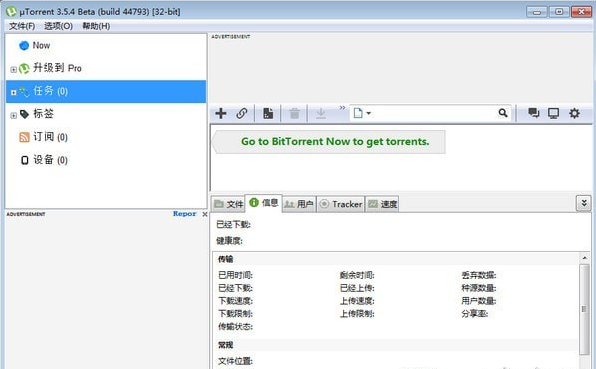Select 设备 (0) in the sidebar

pos(50,160)
